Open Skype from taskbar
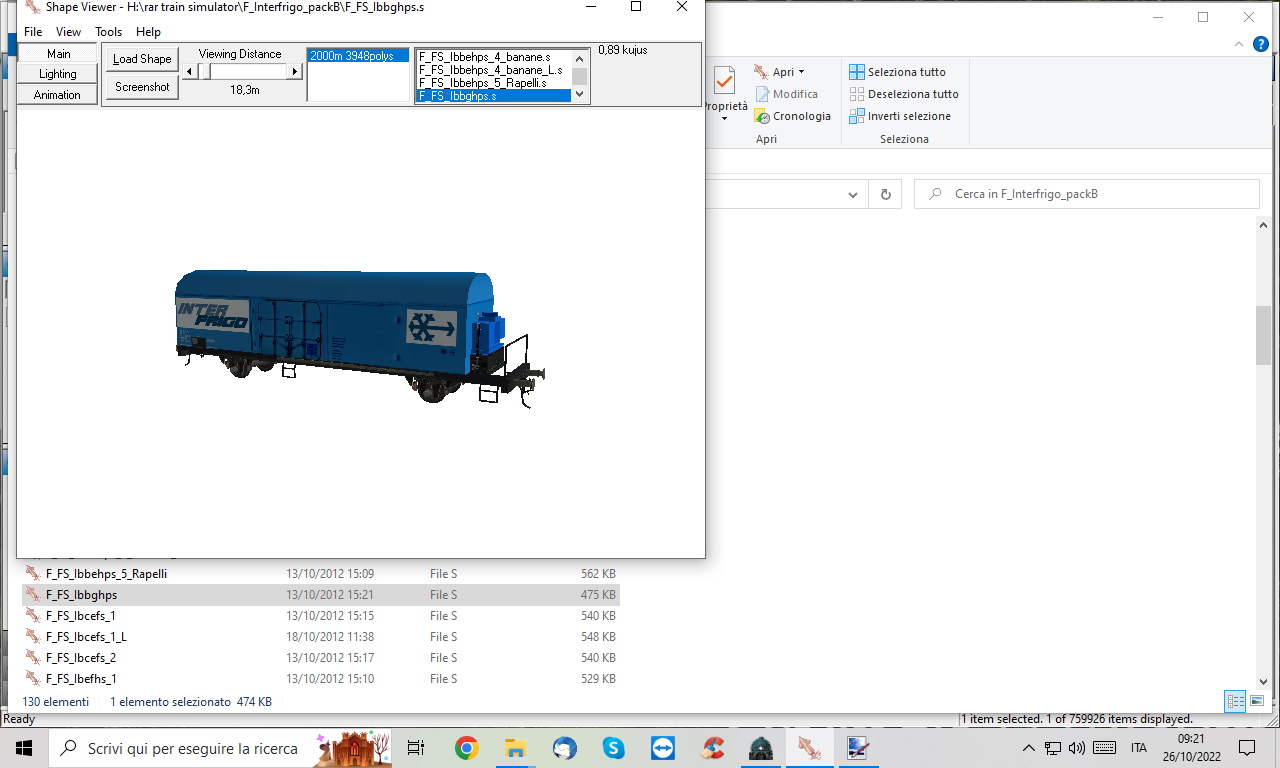 613,748
